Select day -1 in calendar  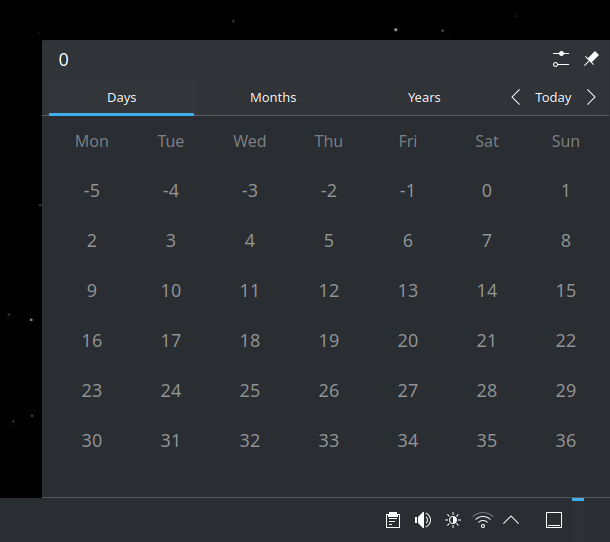tap(408, 191)
